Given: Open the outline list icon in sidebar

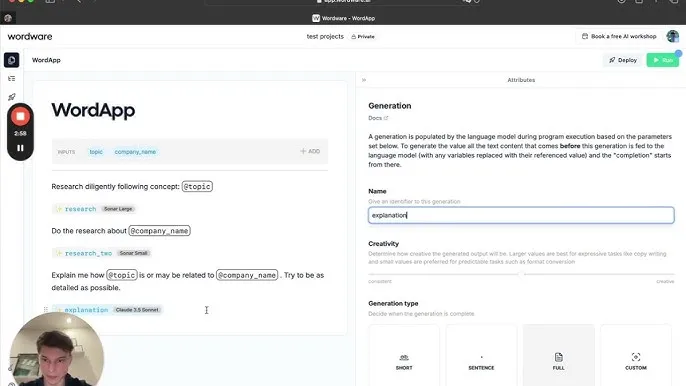Looking at the screenshot, I should click(11, 78).
